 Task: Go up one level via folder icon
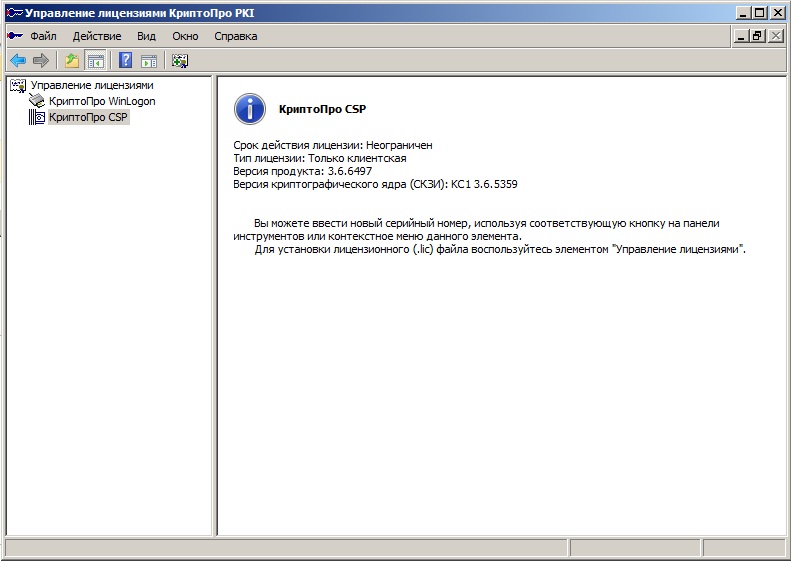point(72,61)
